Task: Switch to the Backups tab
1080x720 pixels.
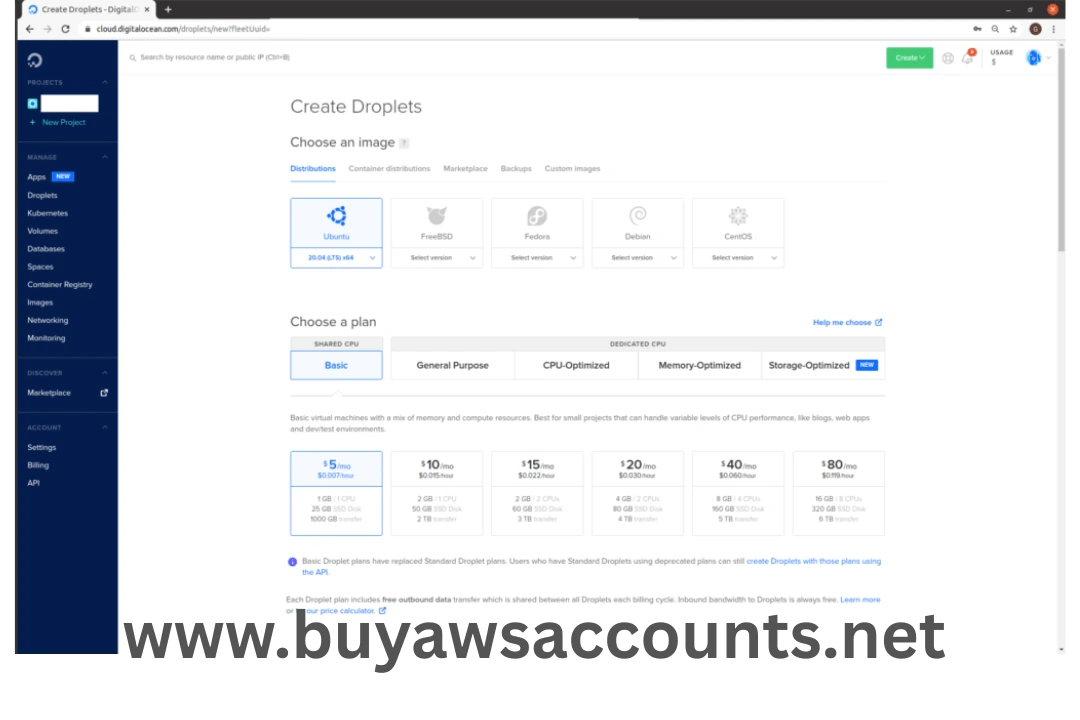Action: pyautogui.click(x=516, y=169)
